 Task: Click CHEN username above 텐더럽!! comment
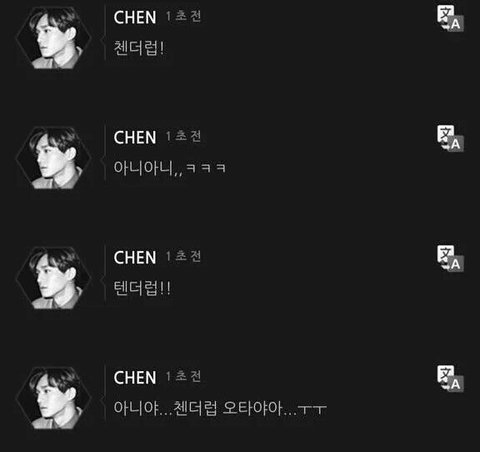point(135,257)
